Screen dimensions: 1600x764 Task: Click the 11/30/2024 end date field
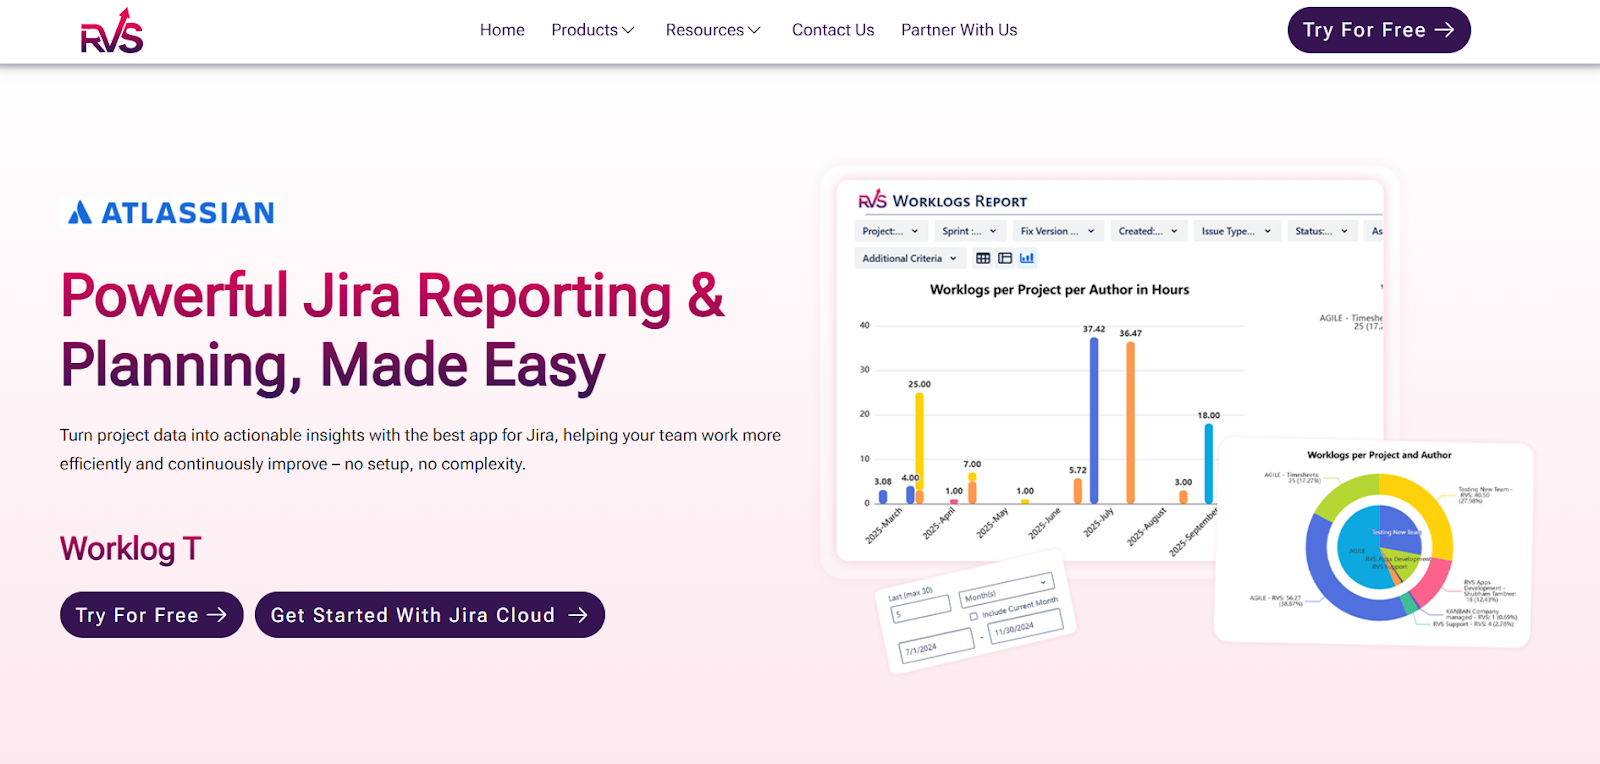[x=1027, y=627]
